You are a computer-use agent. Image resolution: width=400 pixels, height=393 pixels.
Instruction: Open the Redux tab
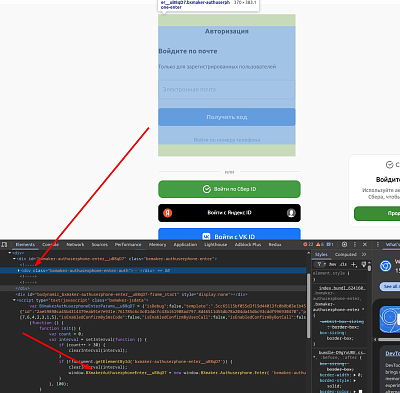coord(275,245)
